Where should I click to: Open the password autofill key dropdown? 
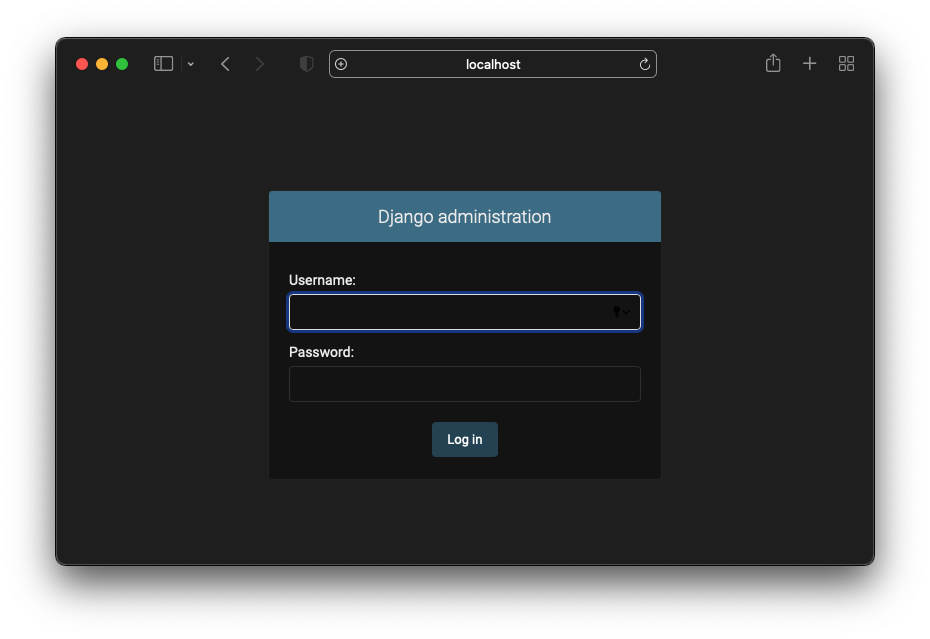tap(621, 311)
